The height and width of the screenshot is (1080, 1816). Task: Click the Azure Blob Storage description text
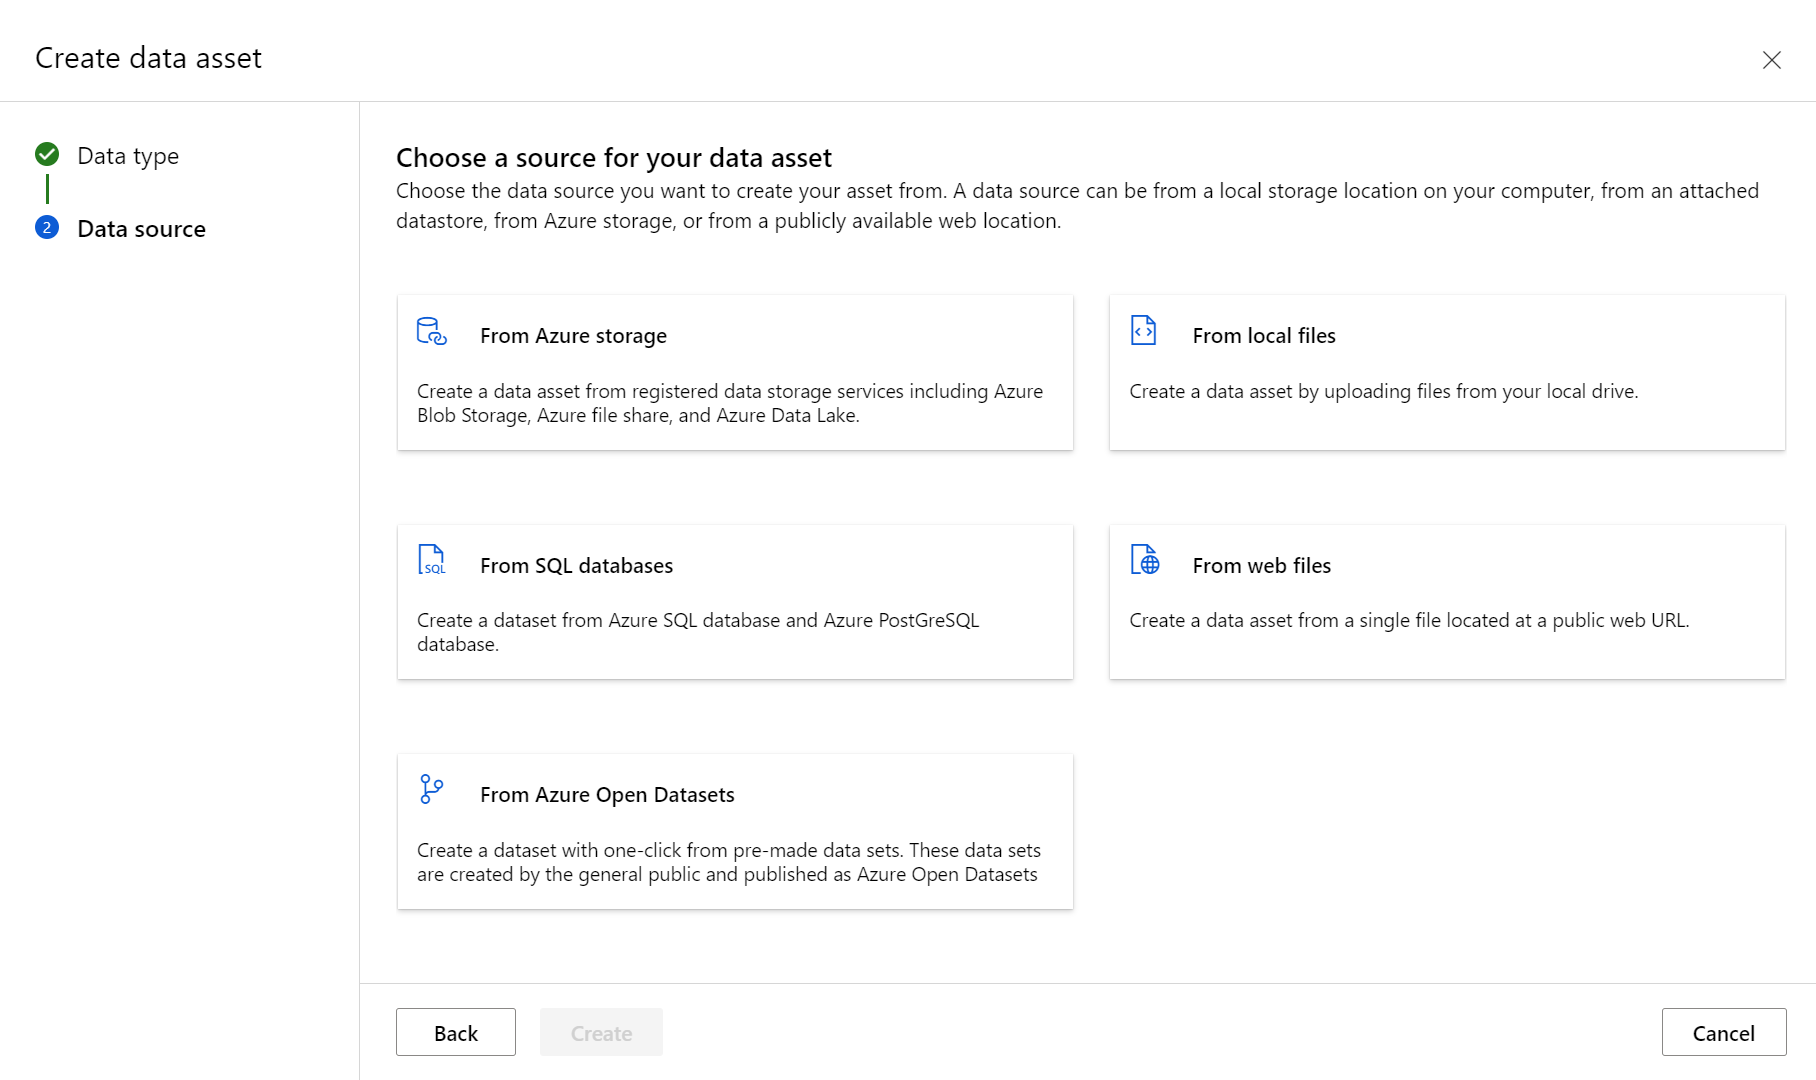729,403
